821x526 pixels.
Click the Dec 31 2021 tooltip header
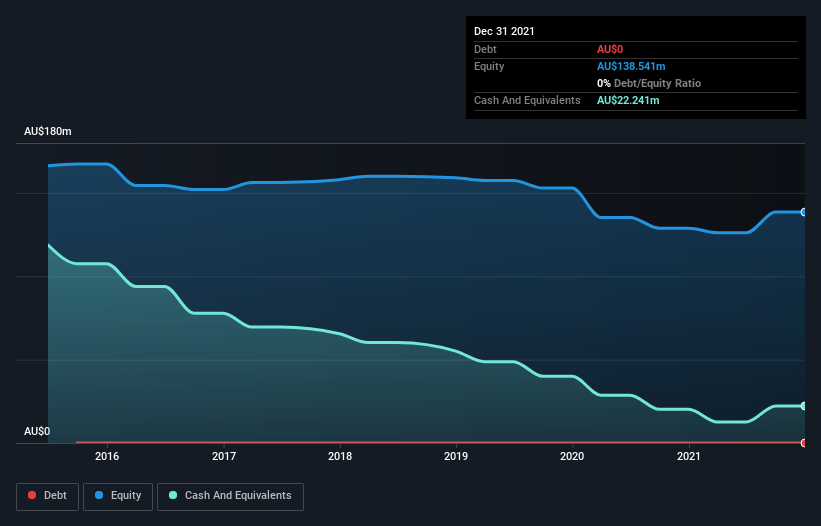tap(504, 31)
